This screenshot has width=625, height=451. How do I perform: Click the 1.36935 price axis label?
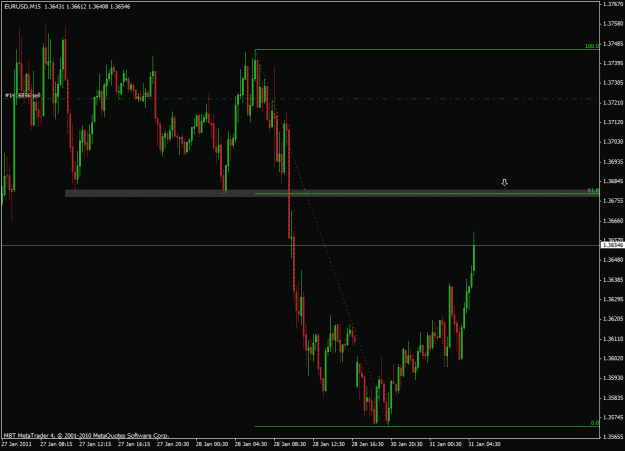point(613,161)
